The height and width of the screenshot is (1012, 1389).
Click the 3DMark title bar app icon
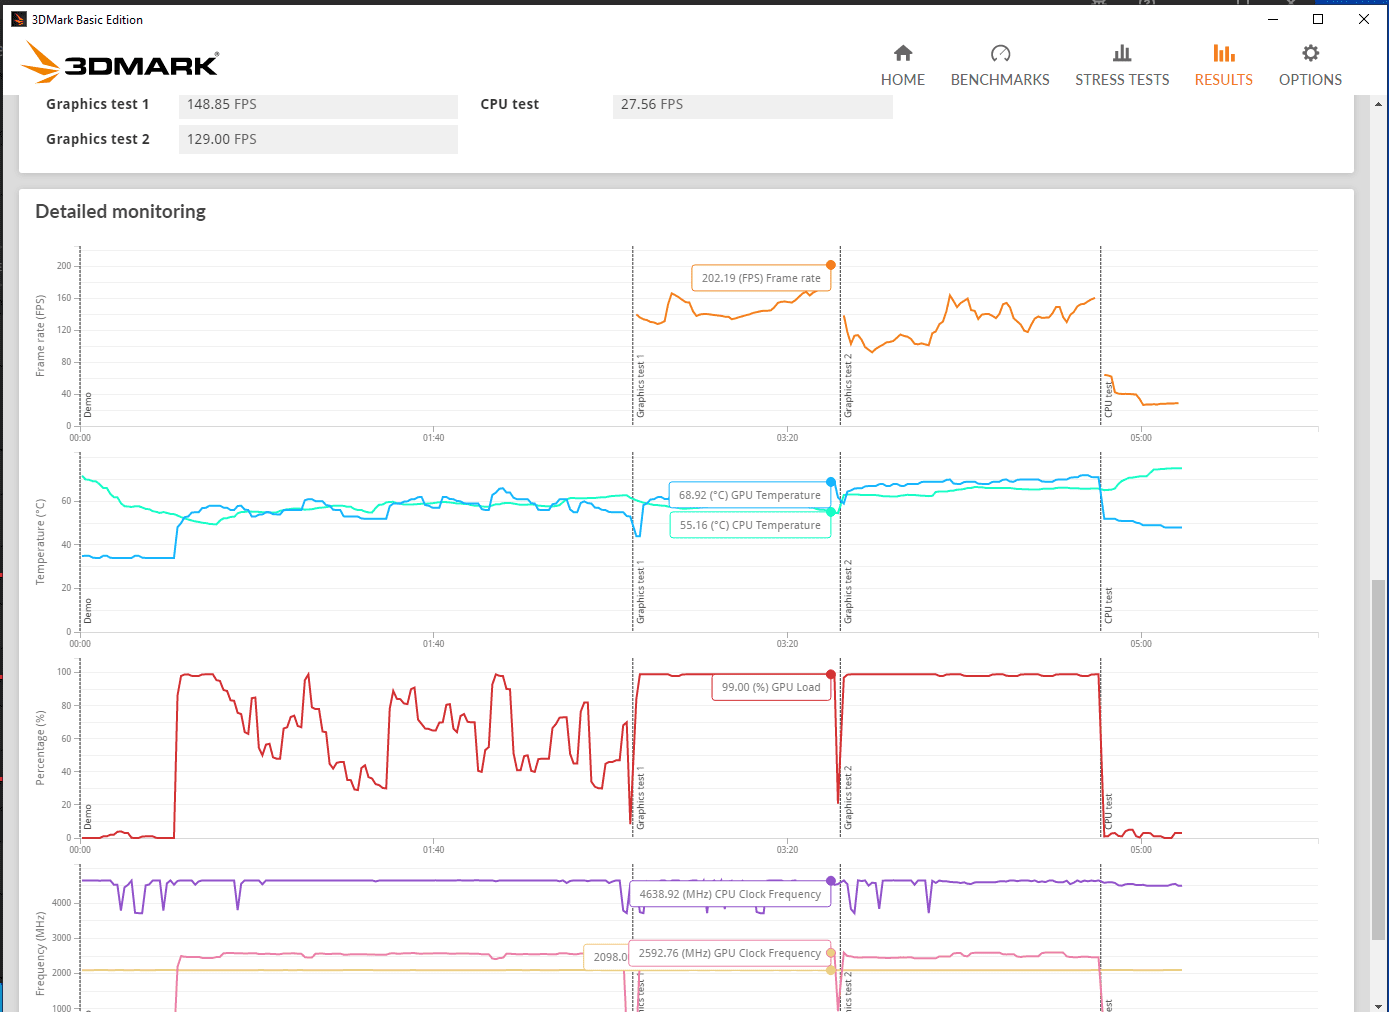pyautogui.click(x=18, y=19)
